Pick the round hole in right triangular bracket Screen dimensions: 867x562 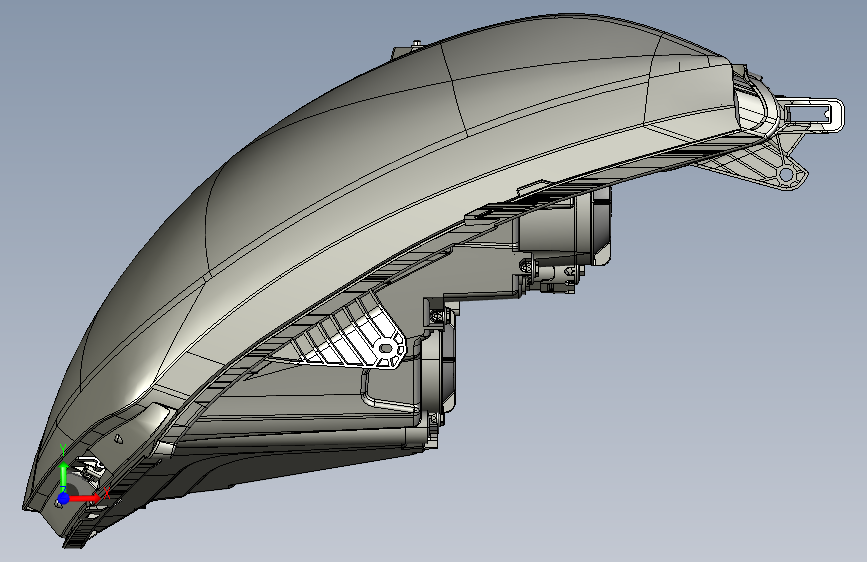(786, 175)
